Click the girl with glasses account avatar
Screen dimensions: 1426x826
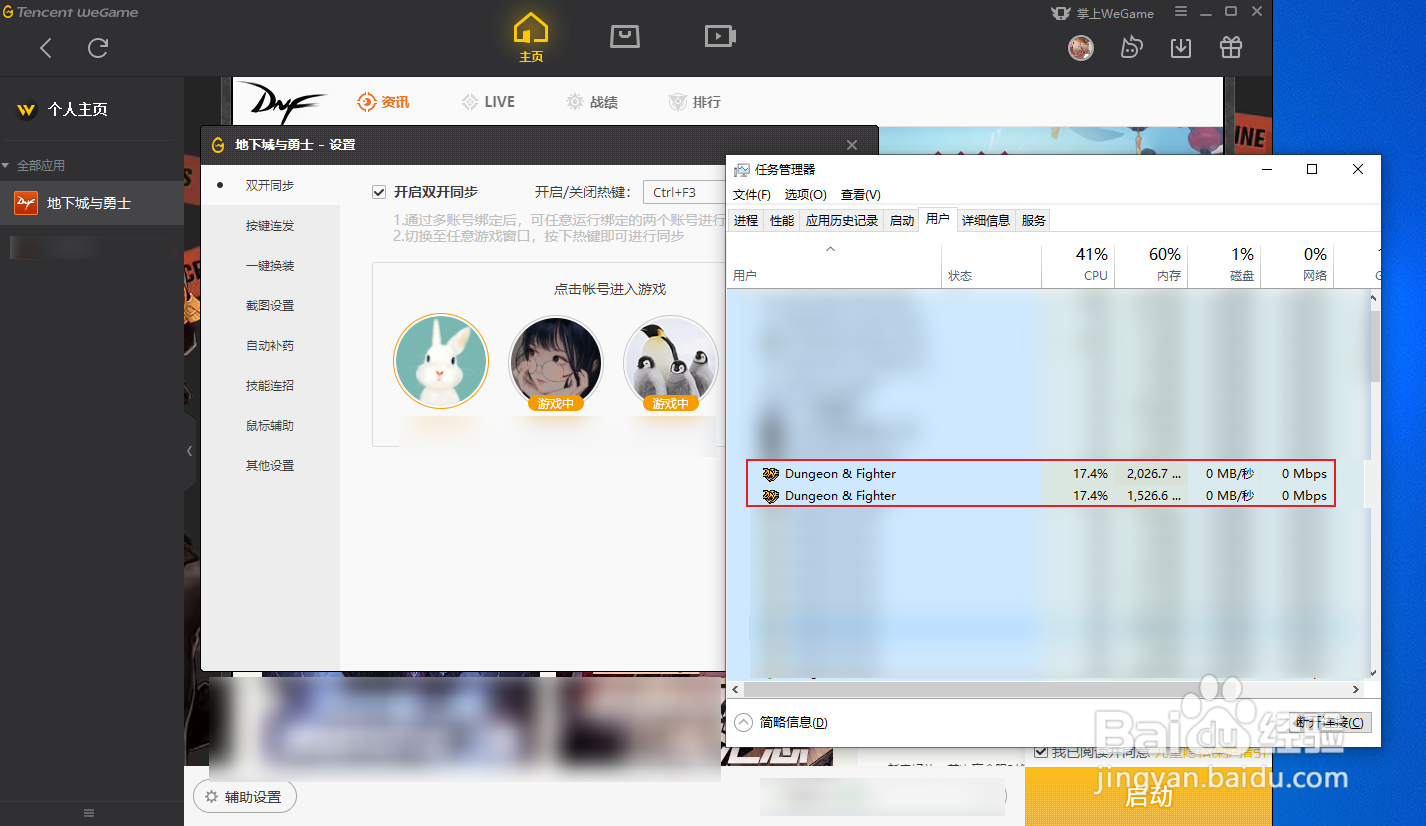coord(556,363)
